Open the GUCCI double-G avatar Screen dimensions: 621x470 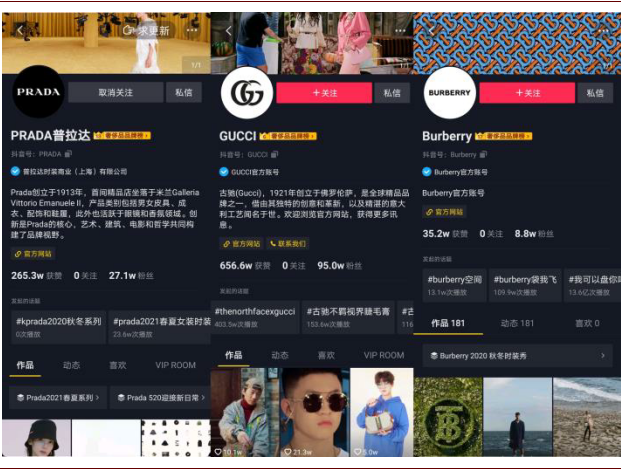[x=247, y=93]
